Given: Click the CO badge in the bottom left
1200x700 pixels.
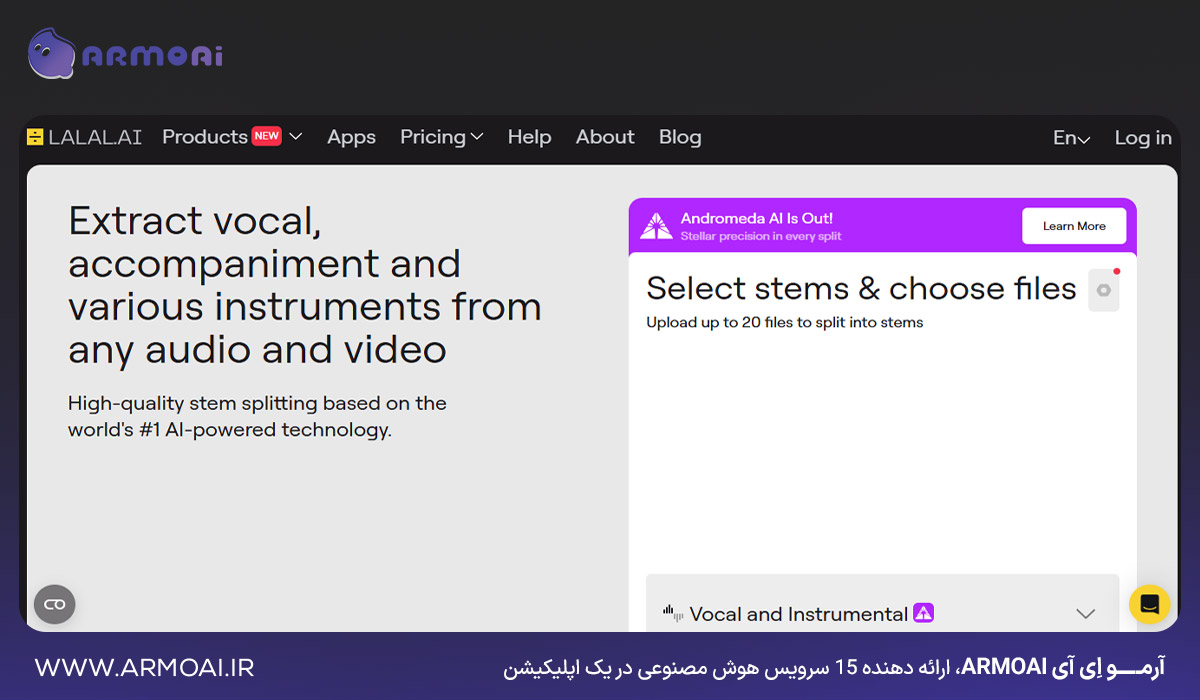Looking at the screenshot, I should coord(54,604).
